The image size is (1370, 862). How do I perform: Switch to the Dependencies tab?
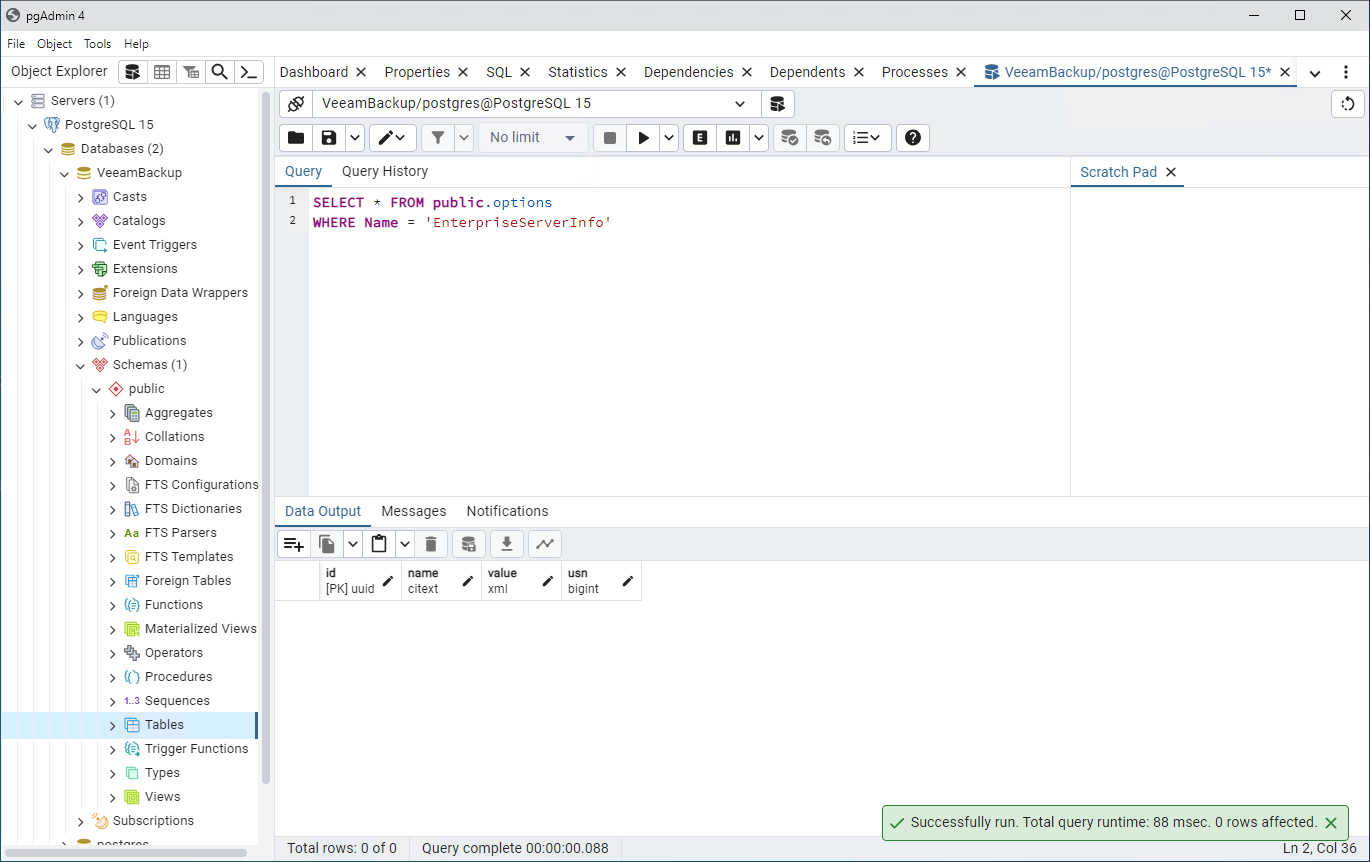(x=689, y=72)
